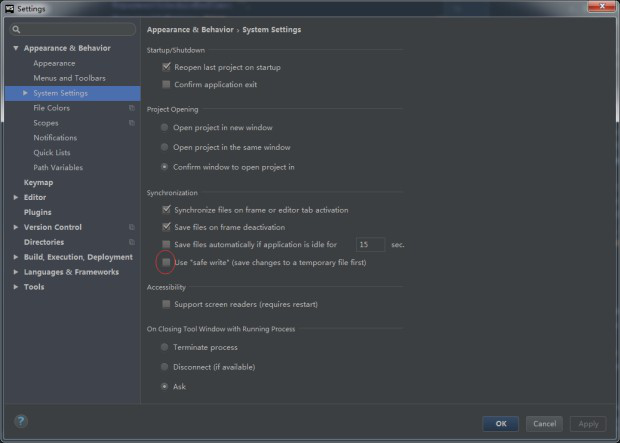620x443 pixels.
Task: Choose the Ask radio option
Action: coord(164,386)
